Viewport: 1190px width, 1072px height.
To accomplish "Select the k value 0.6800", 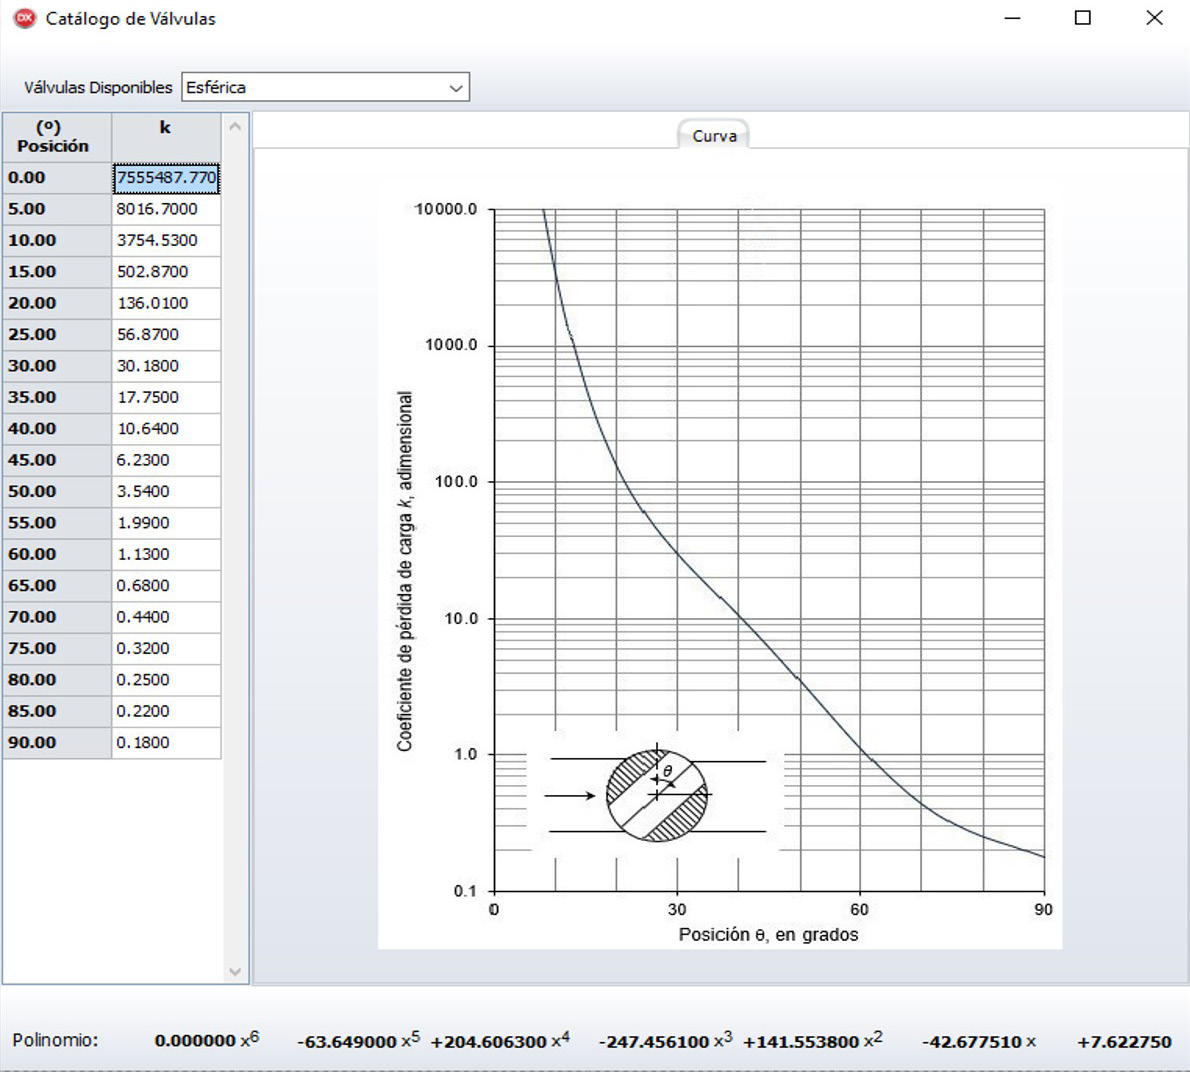I will point(166,586).
